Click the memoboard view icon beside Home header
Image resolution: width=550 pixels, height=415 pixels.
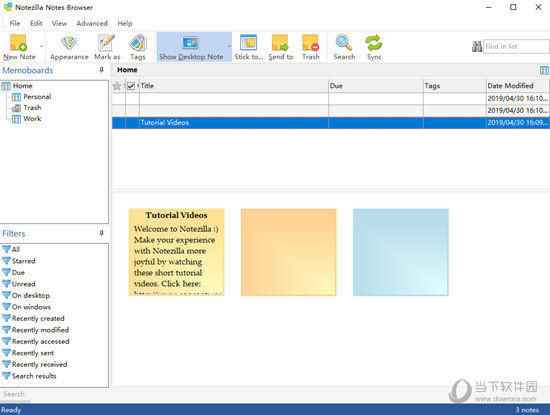[x=544, y=71]
